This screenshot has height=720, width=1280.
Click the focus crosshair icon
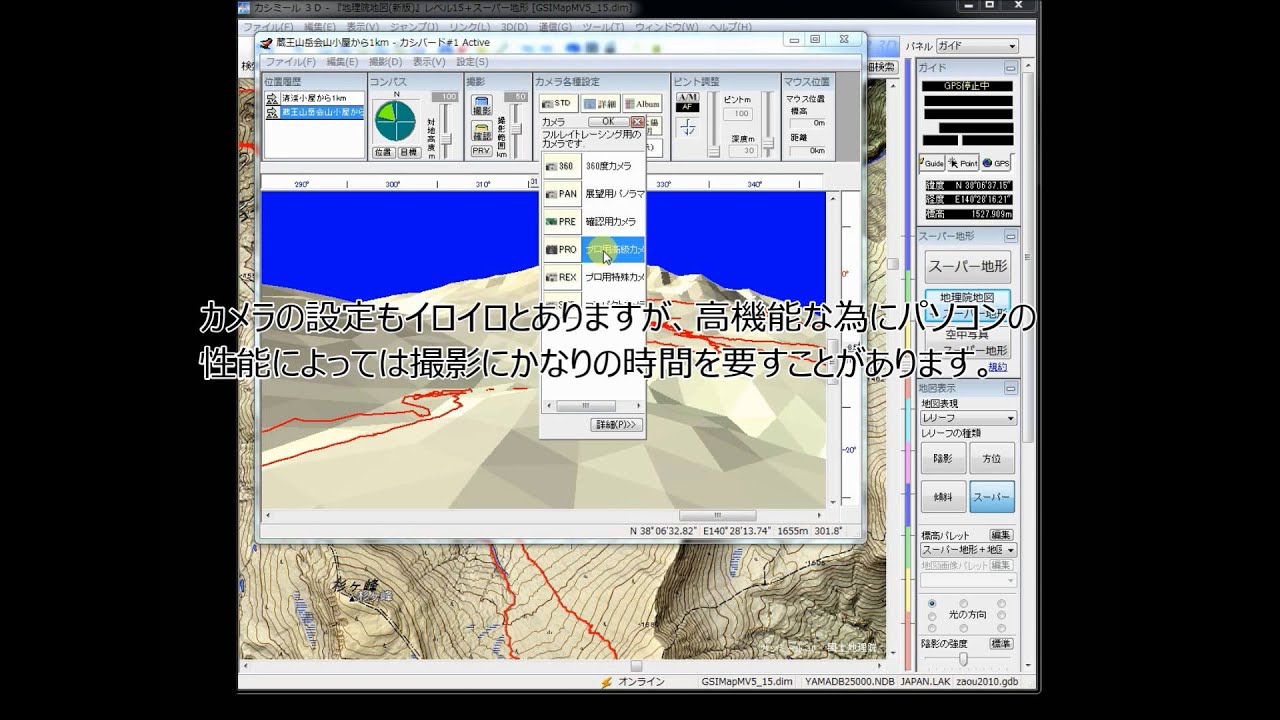687,126
